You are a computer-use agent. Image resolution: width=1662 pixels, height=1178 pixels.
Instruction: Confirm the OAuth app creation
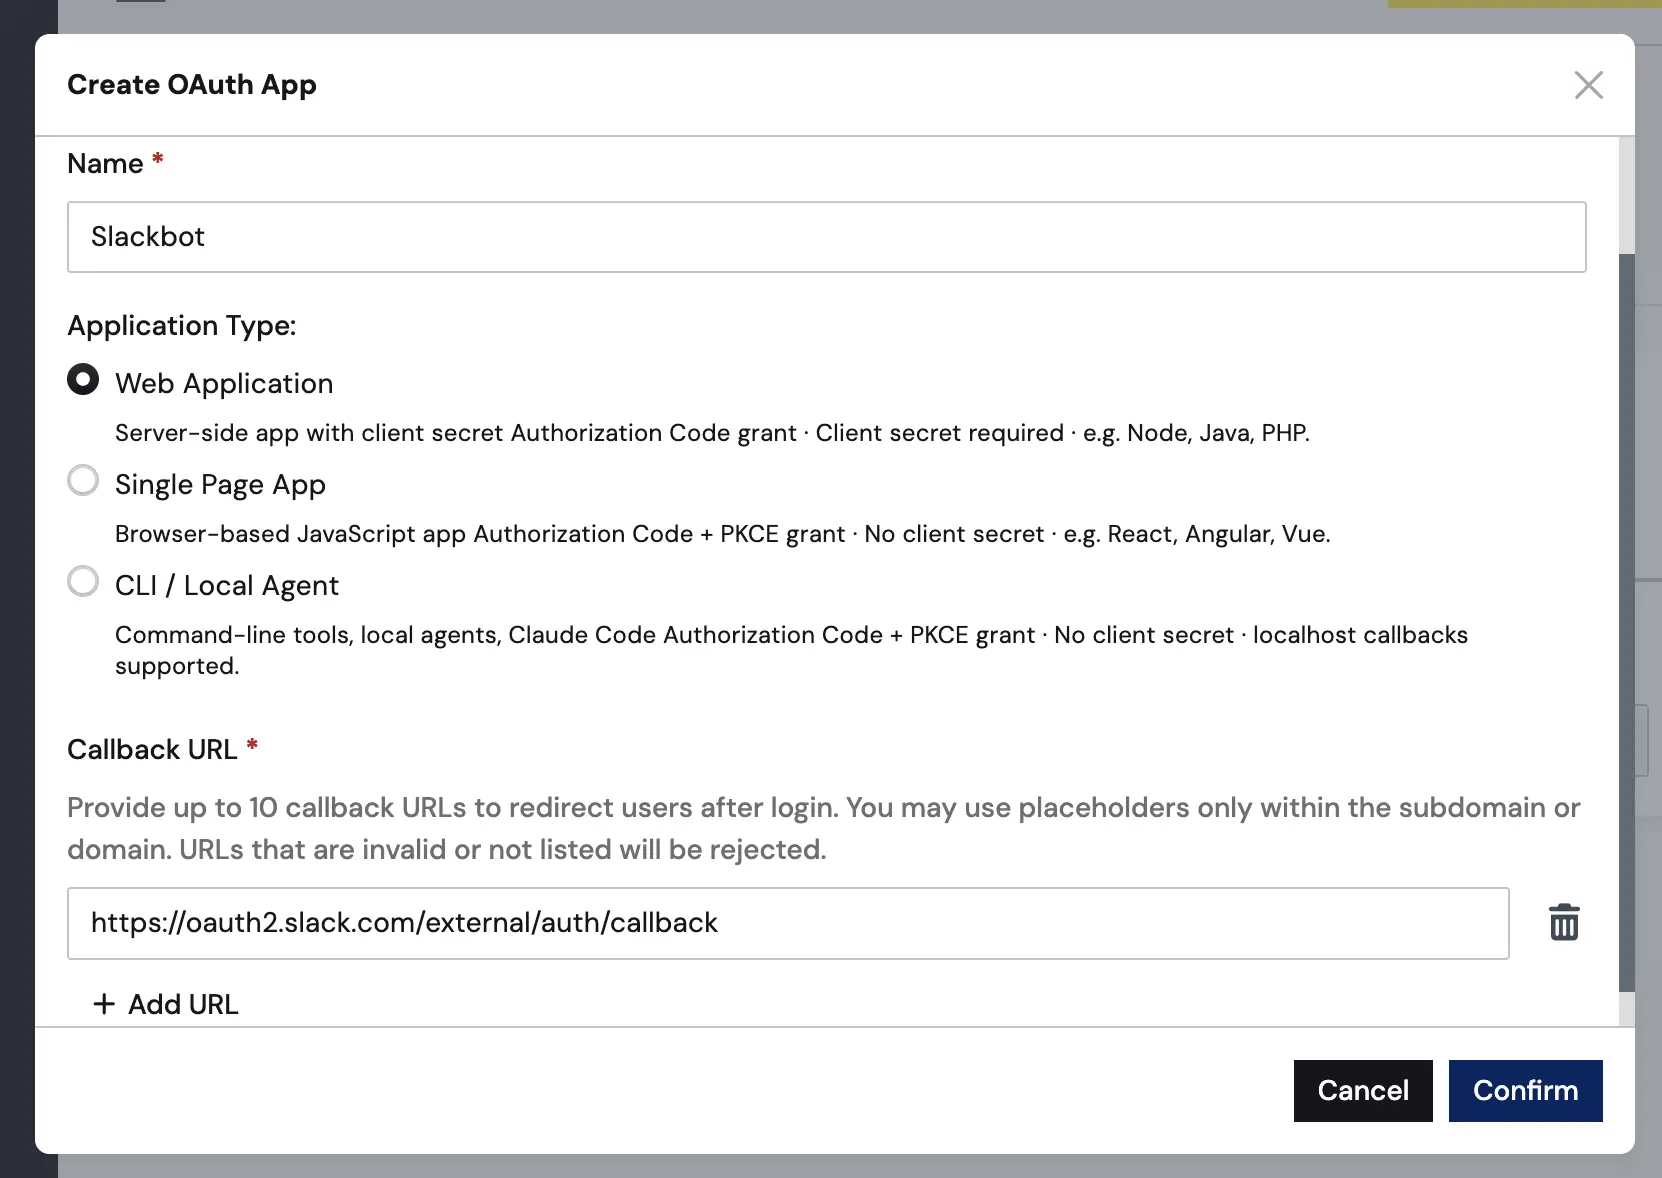click(1525, 1090)
